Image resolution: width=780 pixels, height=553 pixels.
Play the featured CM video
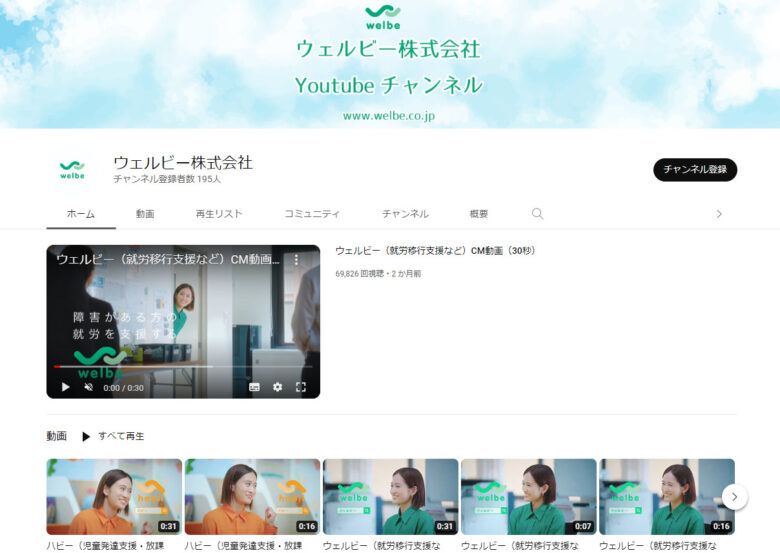[65, 387]
